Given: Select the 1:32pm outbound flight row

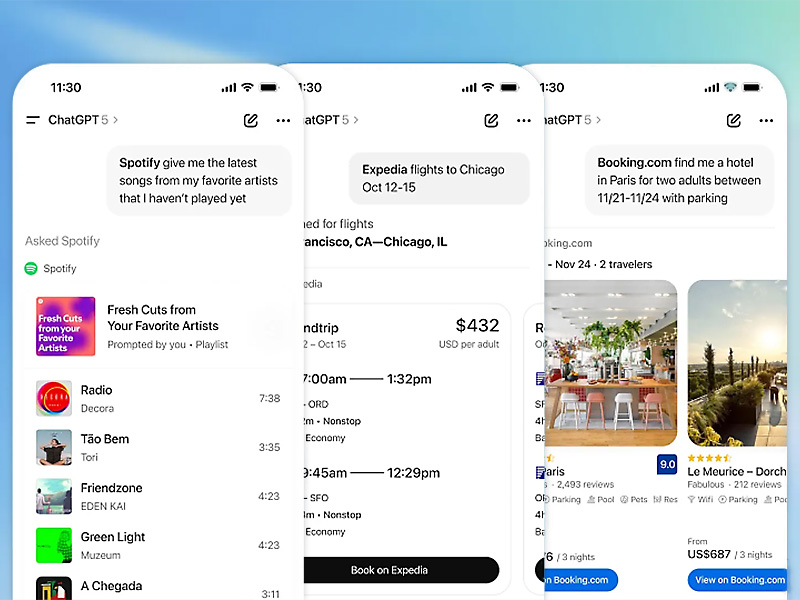Looking at the screenshot, I should pos(367,379).
